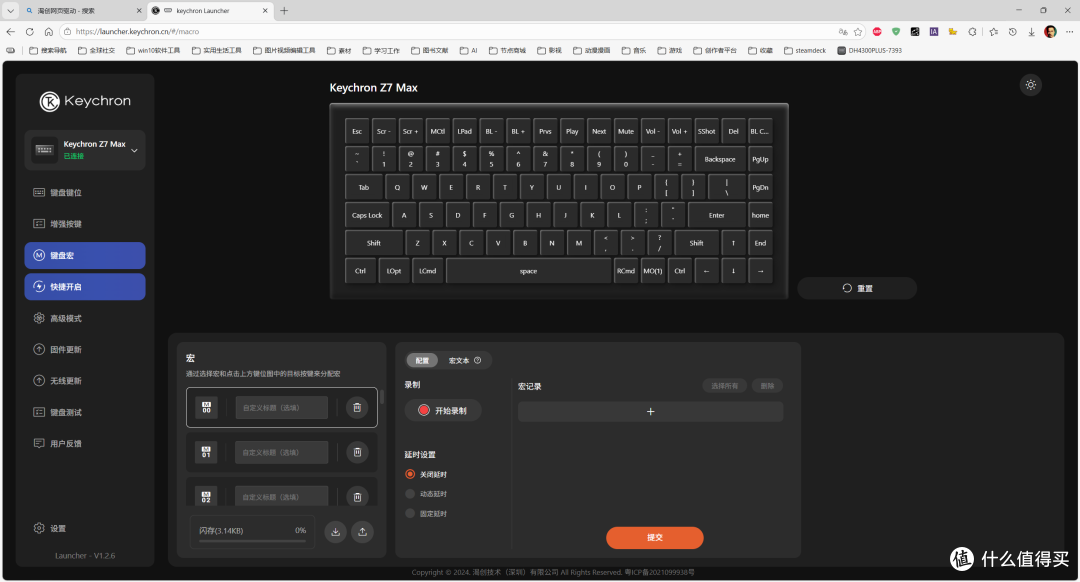The image size is (1080, 582).
Task: Click the orange 提交 submit button
Action: (x=654, y=537)
